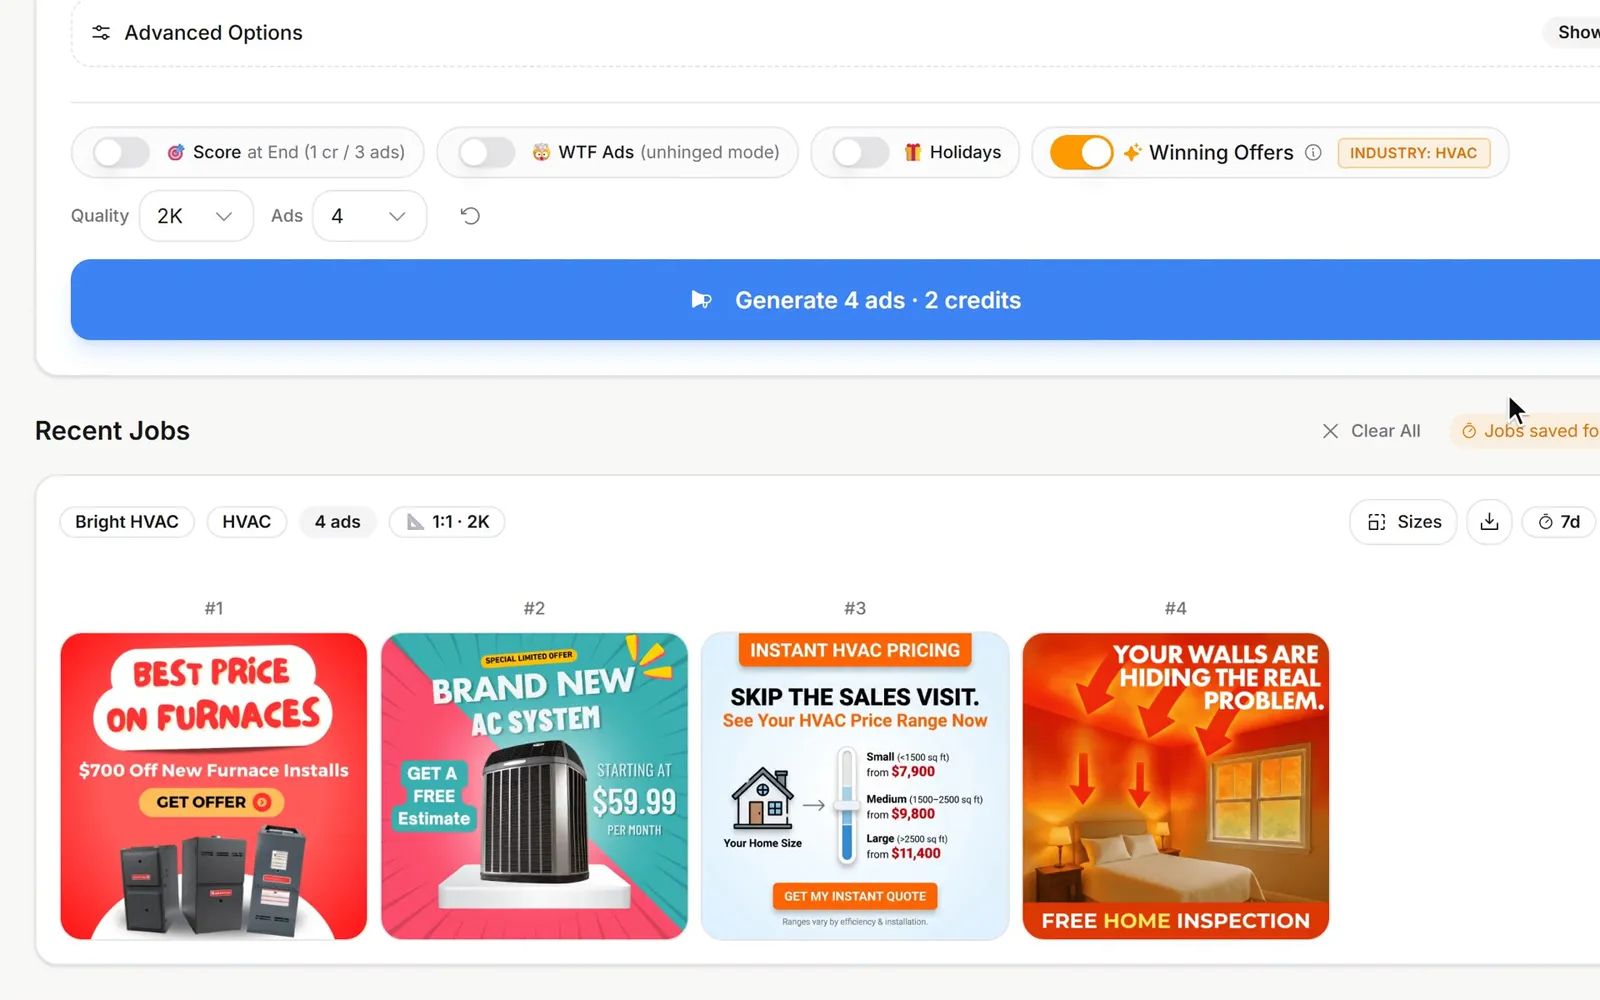The image size is (1600, 1000).
Task: Click the X icon beside Clear All
Action: pos(1330,431)
